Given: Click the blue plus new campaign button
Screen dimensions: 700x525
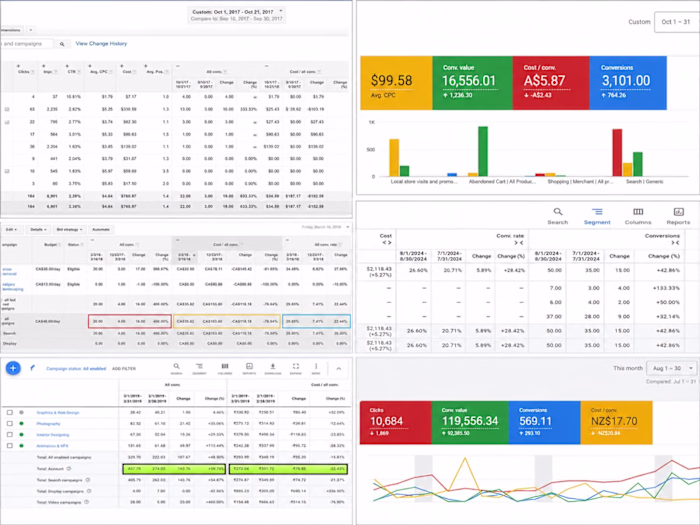Looking at the screenshot, I should 13,368.
